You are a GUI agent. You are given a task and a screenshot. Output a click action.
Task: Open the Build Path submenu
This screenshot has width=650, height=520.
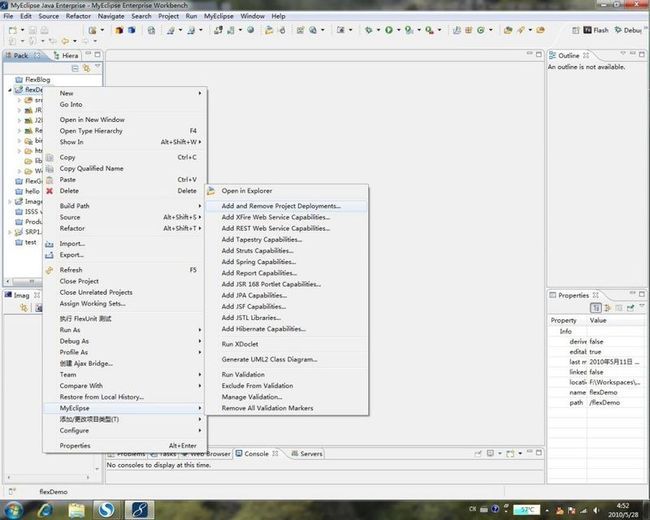(124, 206)
